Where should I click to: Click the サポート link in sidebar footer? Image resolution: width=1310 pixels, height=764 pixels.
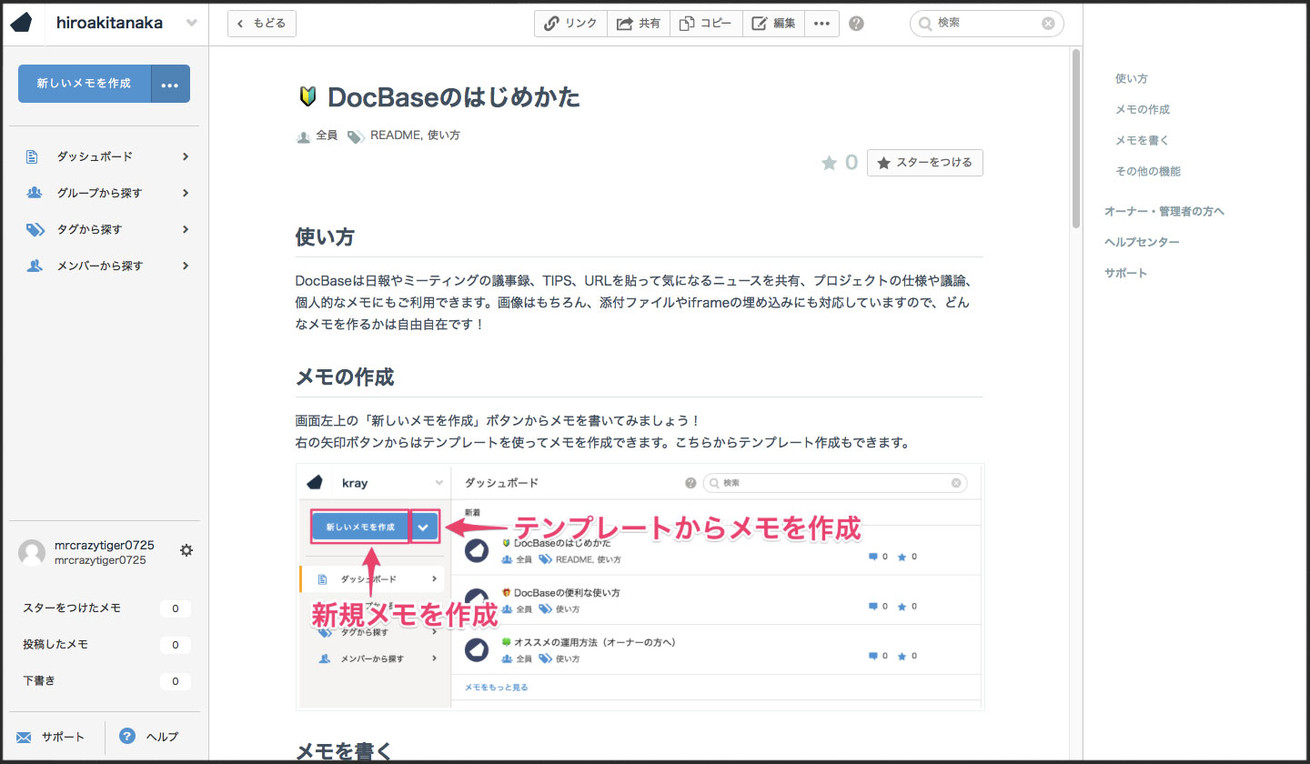click(x=63, y=737)
